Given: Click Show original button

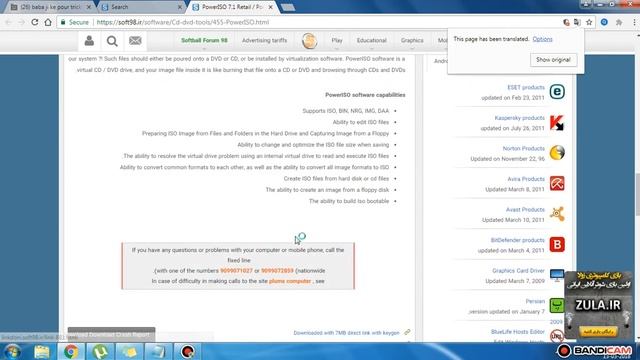Looking at the screenshot, I should pos(553,60).
